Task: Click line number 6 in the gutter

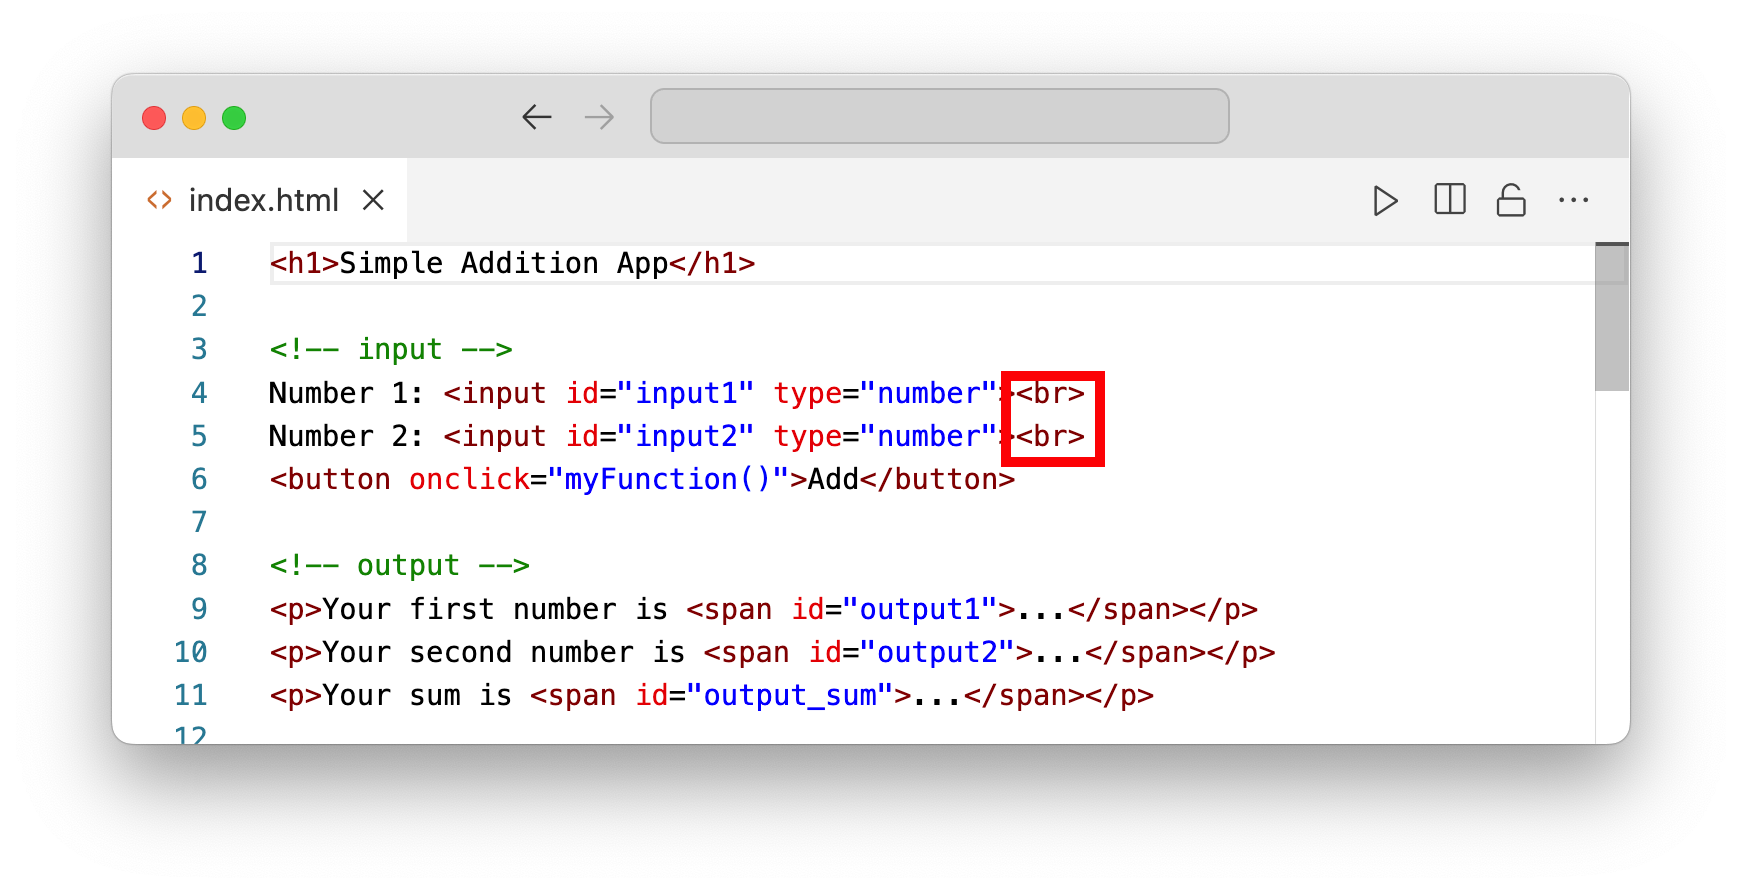Action: point(199,479)
